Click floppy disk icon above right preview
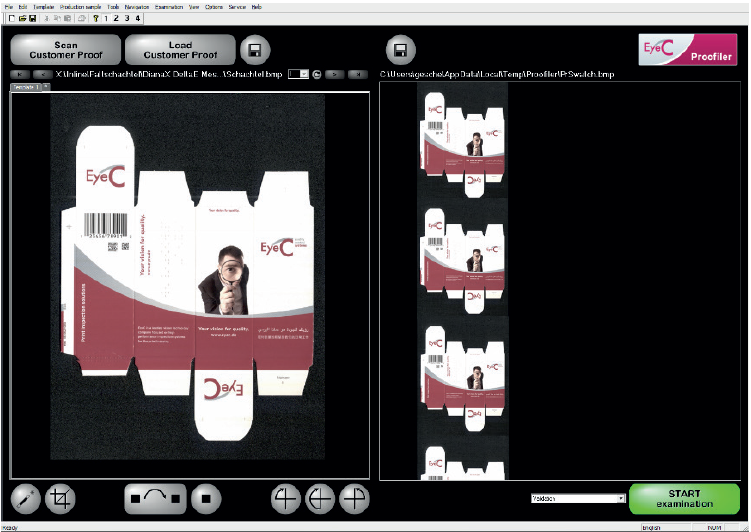Viewport: 751px width, 532px height. click(x=400, y=50)
